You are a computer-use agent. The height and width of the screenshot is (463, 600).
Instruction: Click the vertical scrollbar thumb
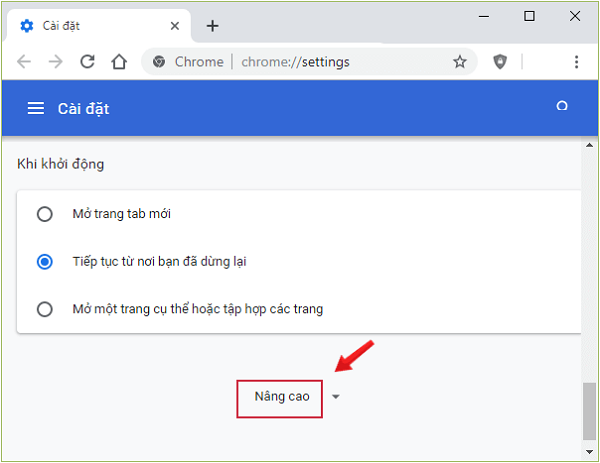pyautogui.click(x=589, y=411)
